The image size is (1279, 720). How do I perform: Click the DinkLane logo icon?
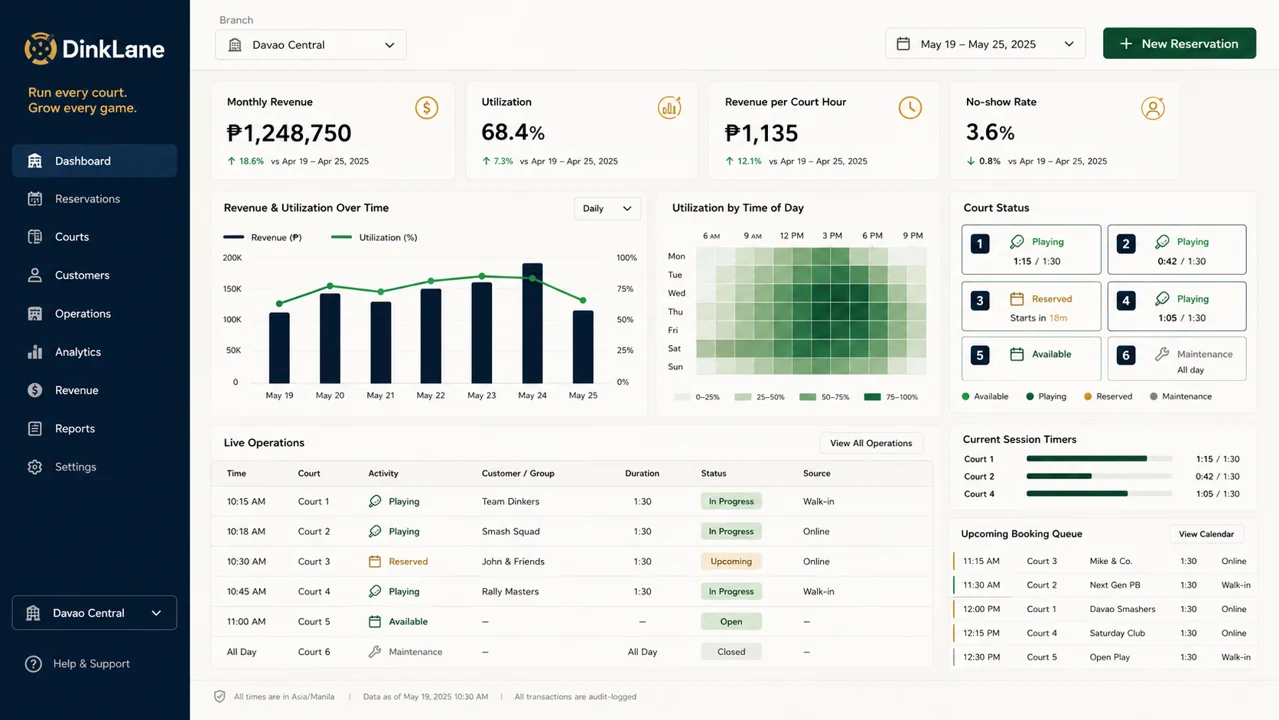click(x=40, y=48)
